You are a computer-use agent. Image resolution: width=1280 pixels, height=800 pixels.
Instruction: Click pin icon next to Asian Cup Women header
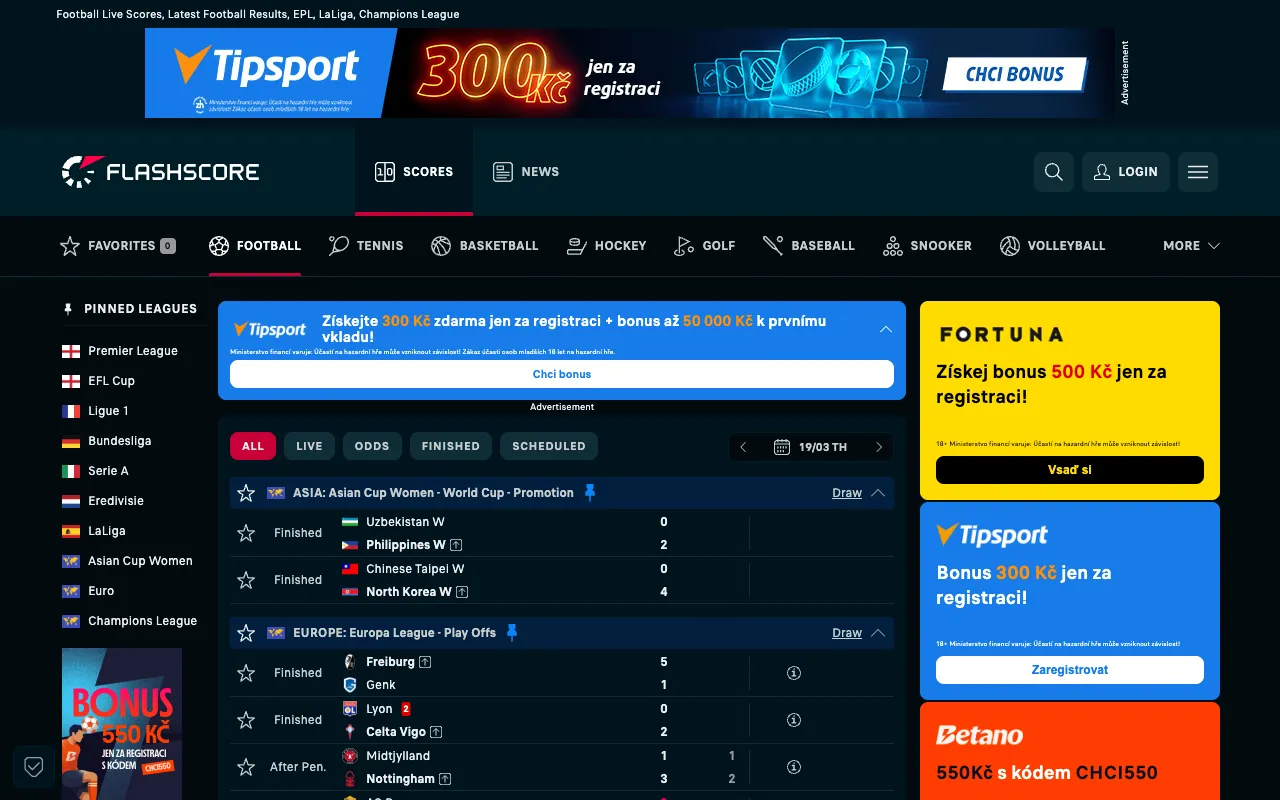590,492
